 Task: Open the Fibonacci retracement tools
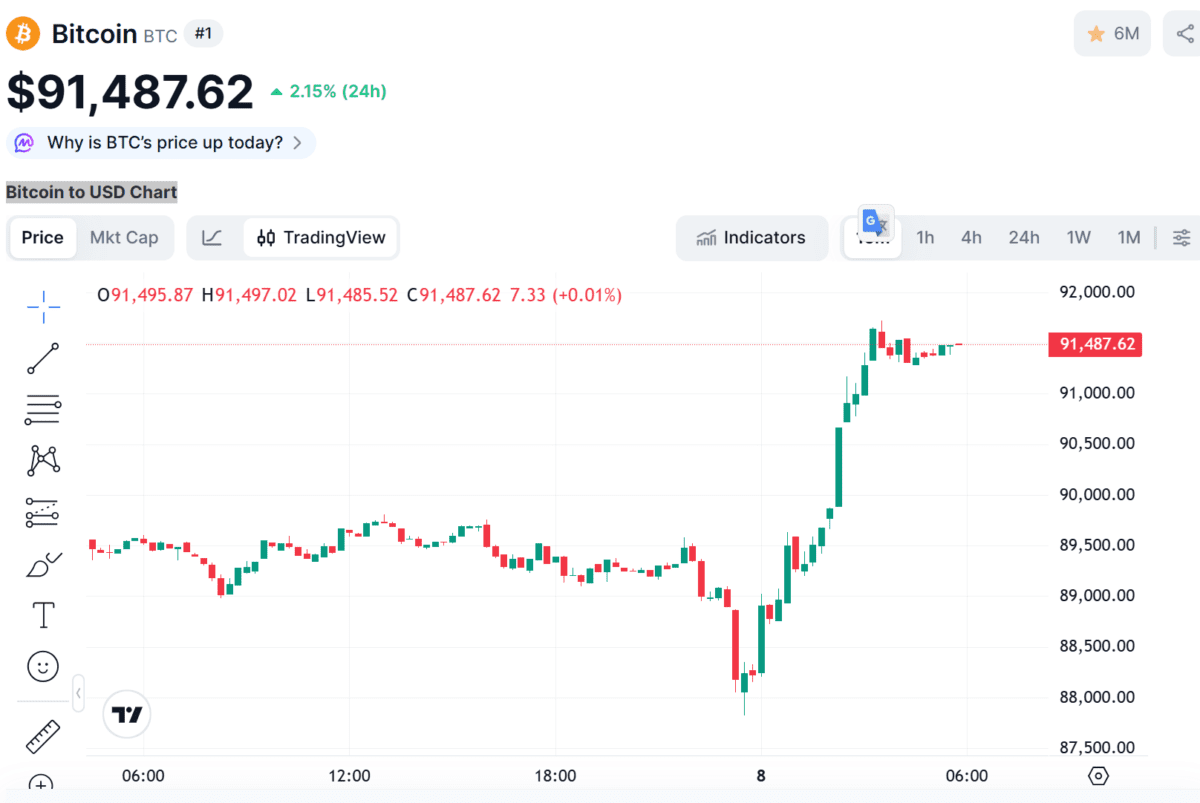point(43,409)
